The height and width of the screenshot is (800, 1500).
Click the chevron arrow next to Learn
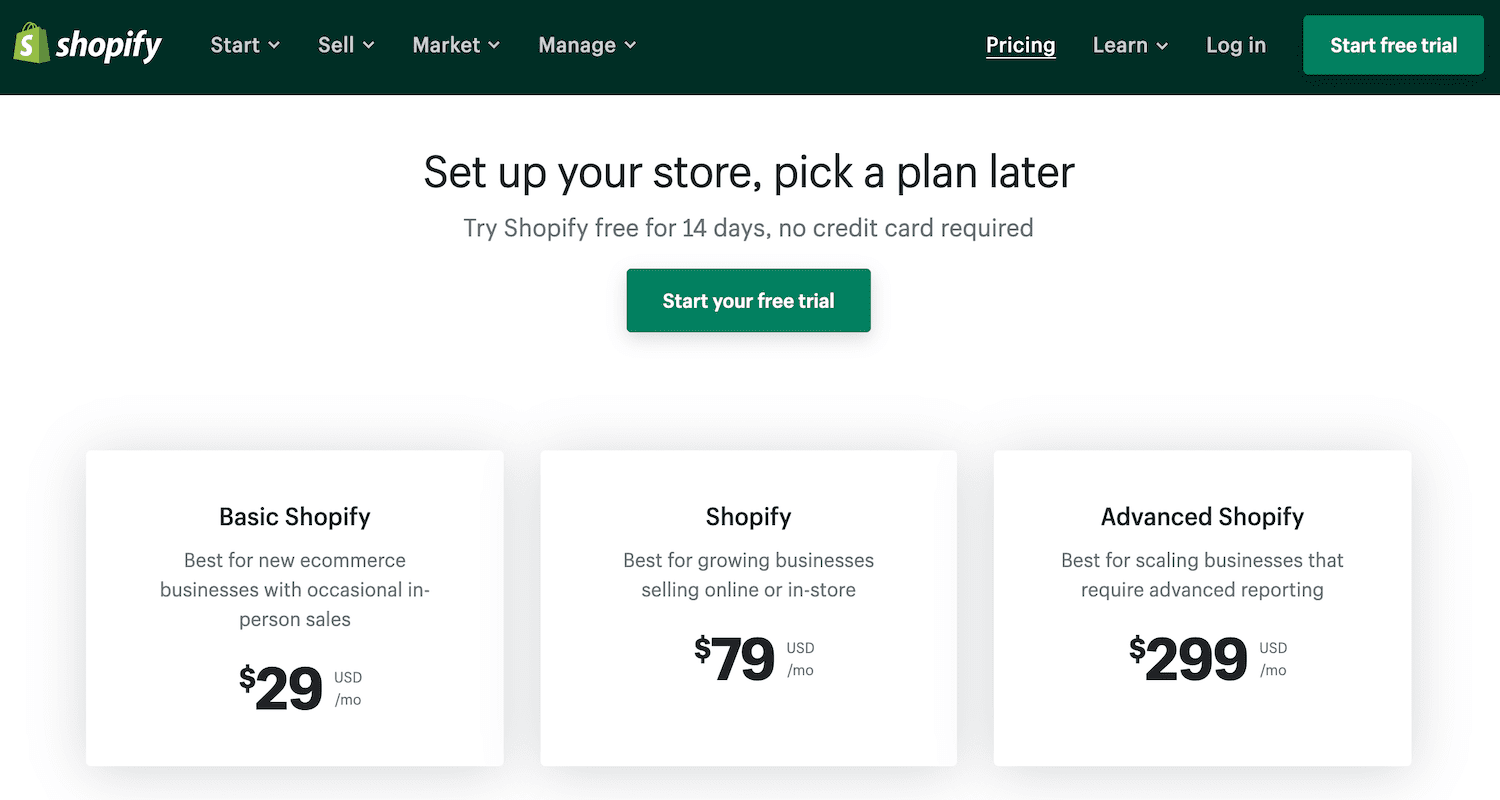click(1161, 46)
